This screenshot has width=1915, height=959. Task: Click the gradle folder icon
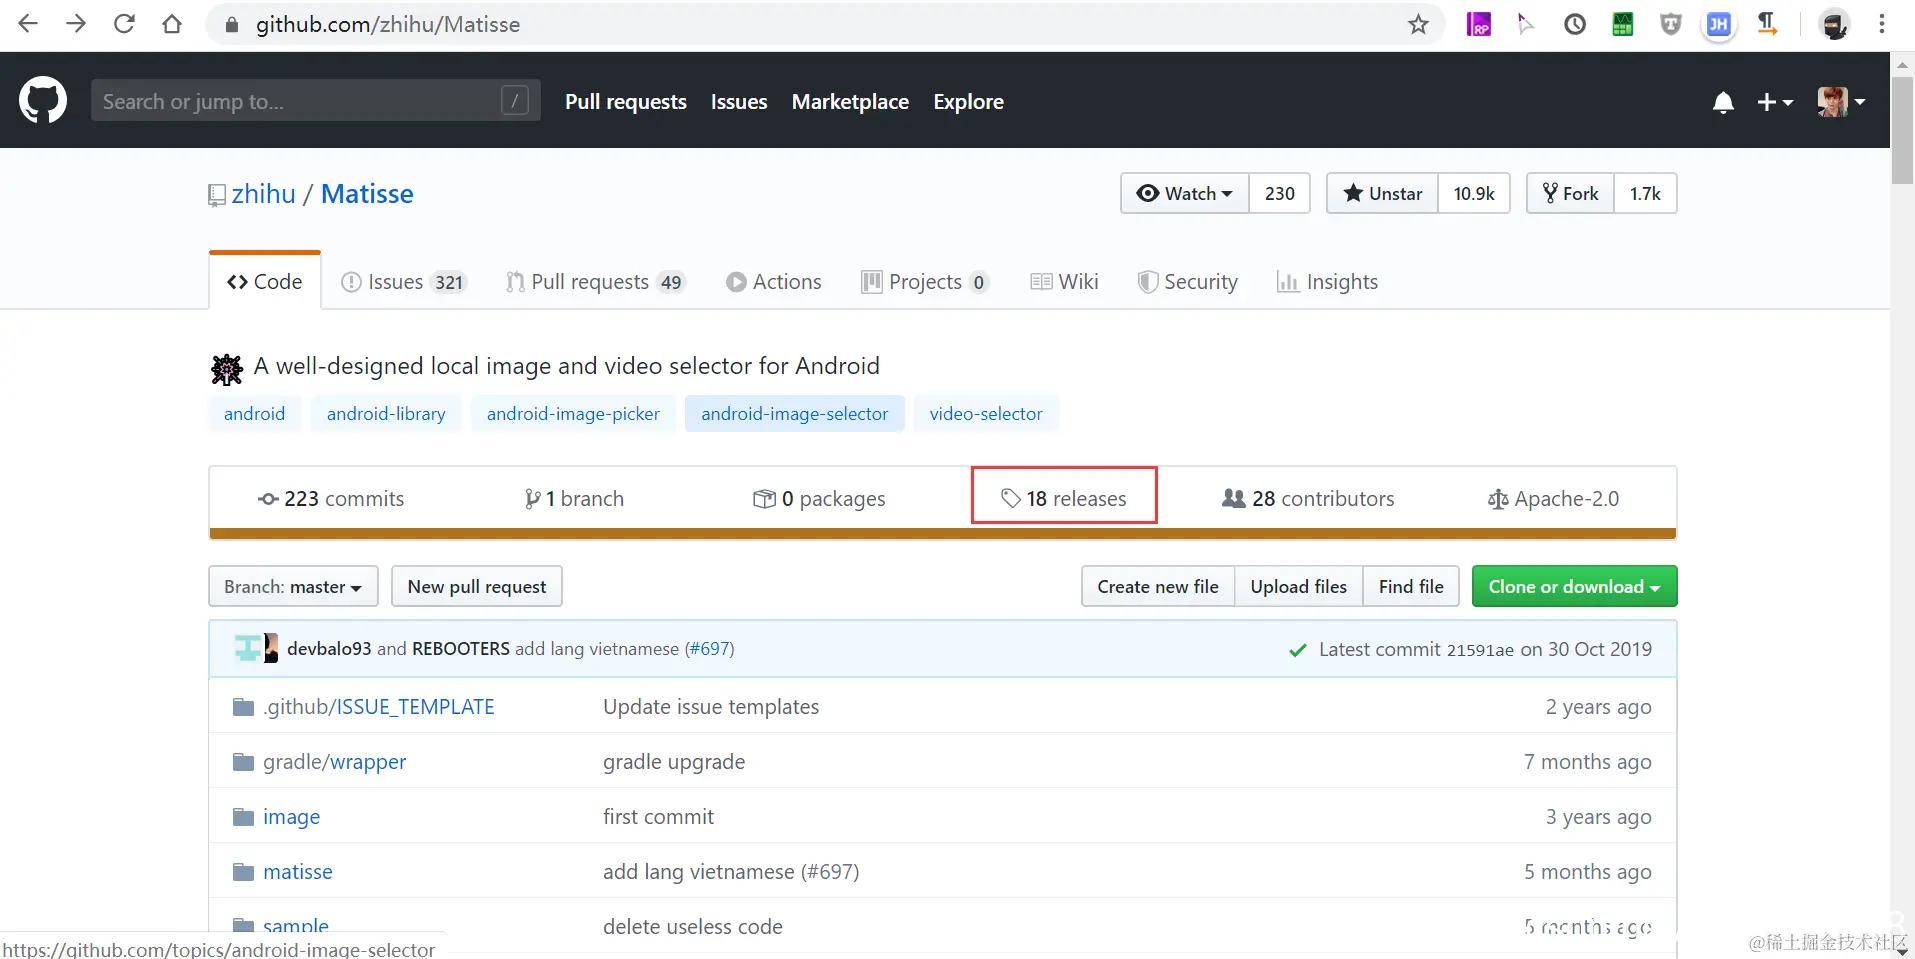(x=243, y=762)
